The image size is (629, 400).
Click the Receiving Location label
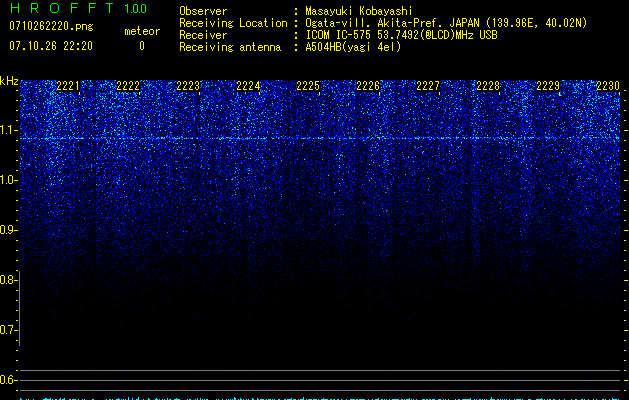tap(233, 23)
